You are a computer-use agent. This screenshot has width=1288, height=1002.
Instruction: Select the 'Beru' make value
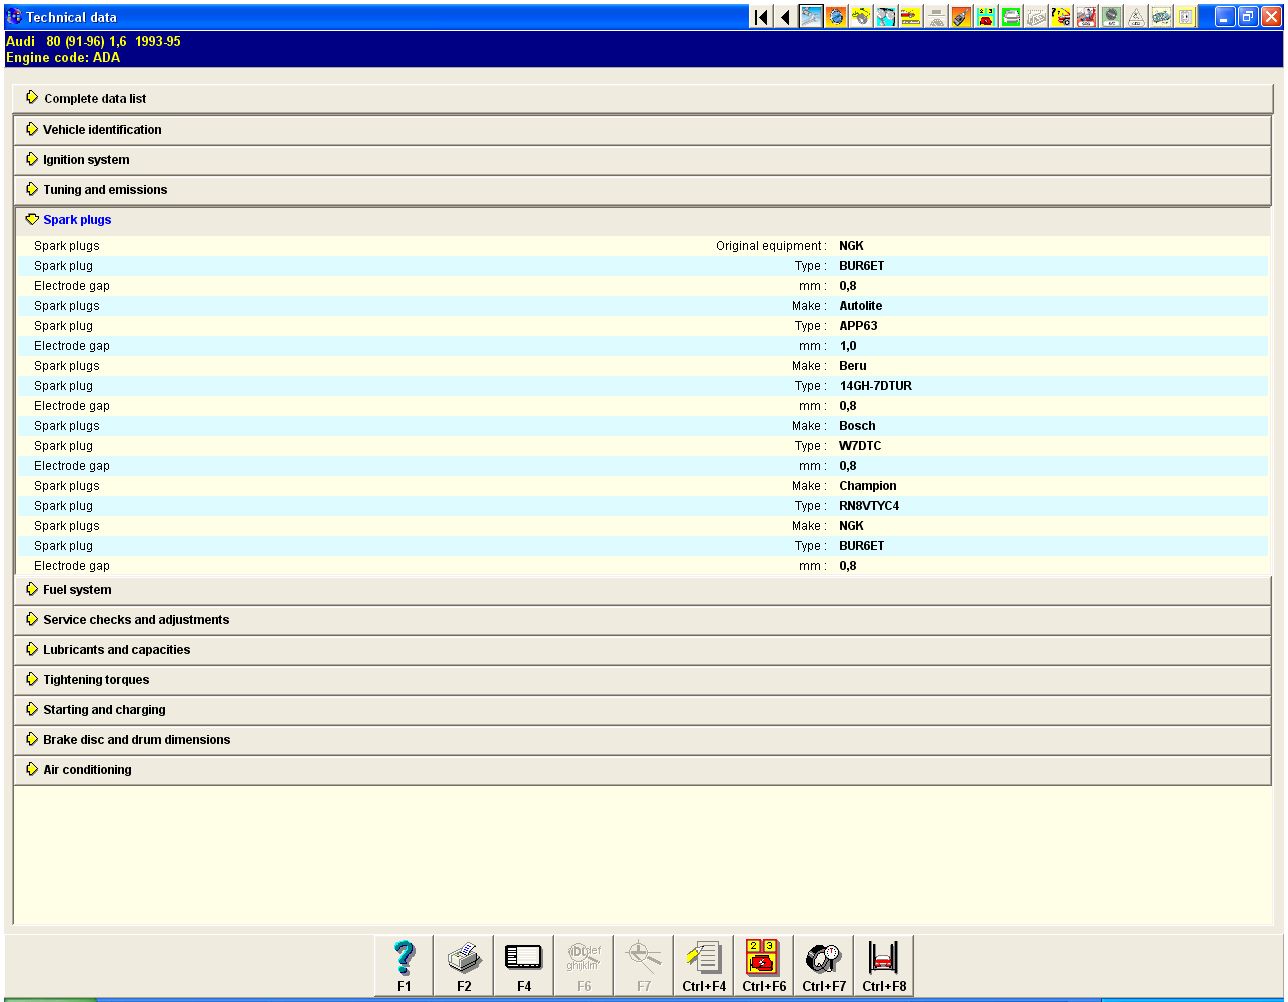(853, 366)
